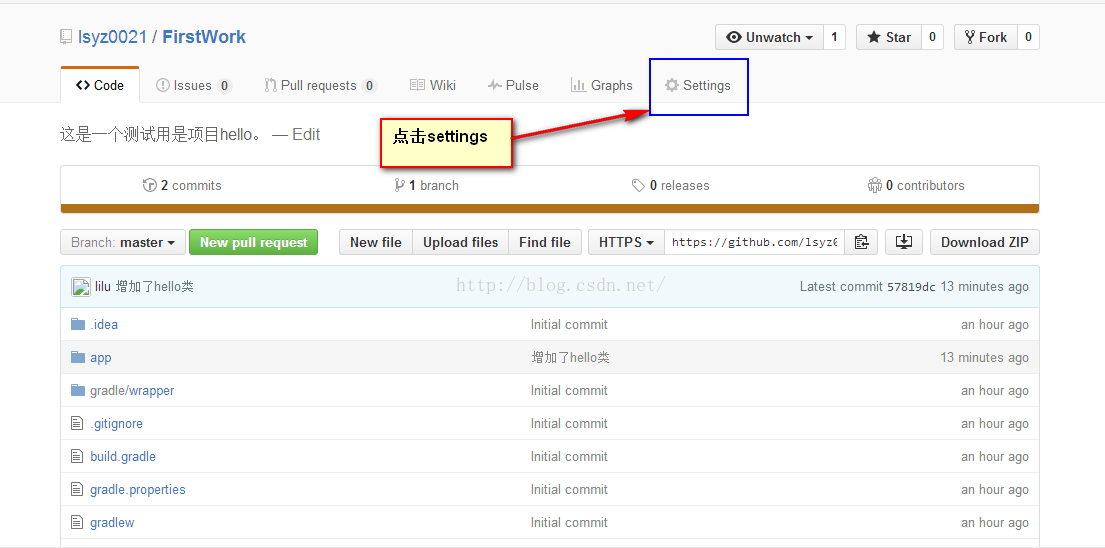
Task: Open the Branch: master dropdown
Action: pyautogui.click(x=123, y=242)
